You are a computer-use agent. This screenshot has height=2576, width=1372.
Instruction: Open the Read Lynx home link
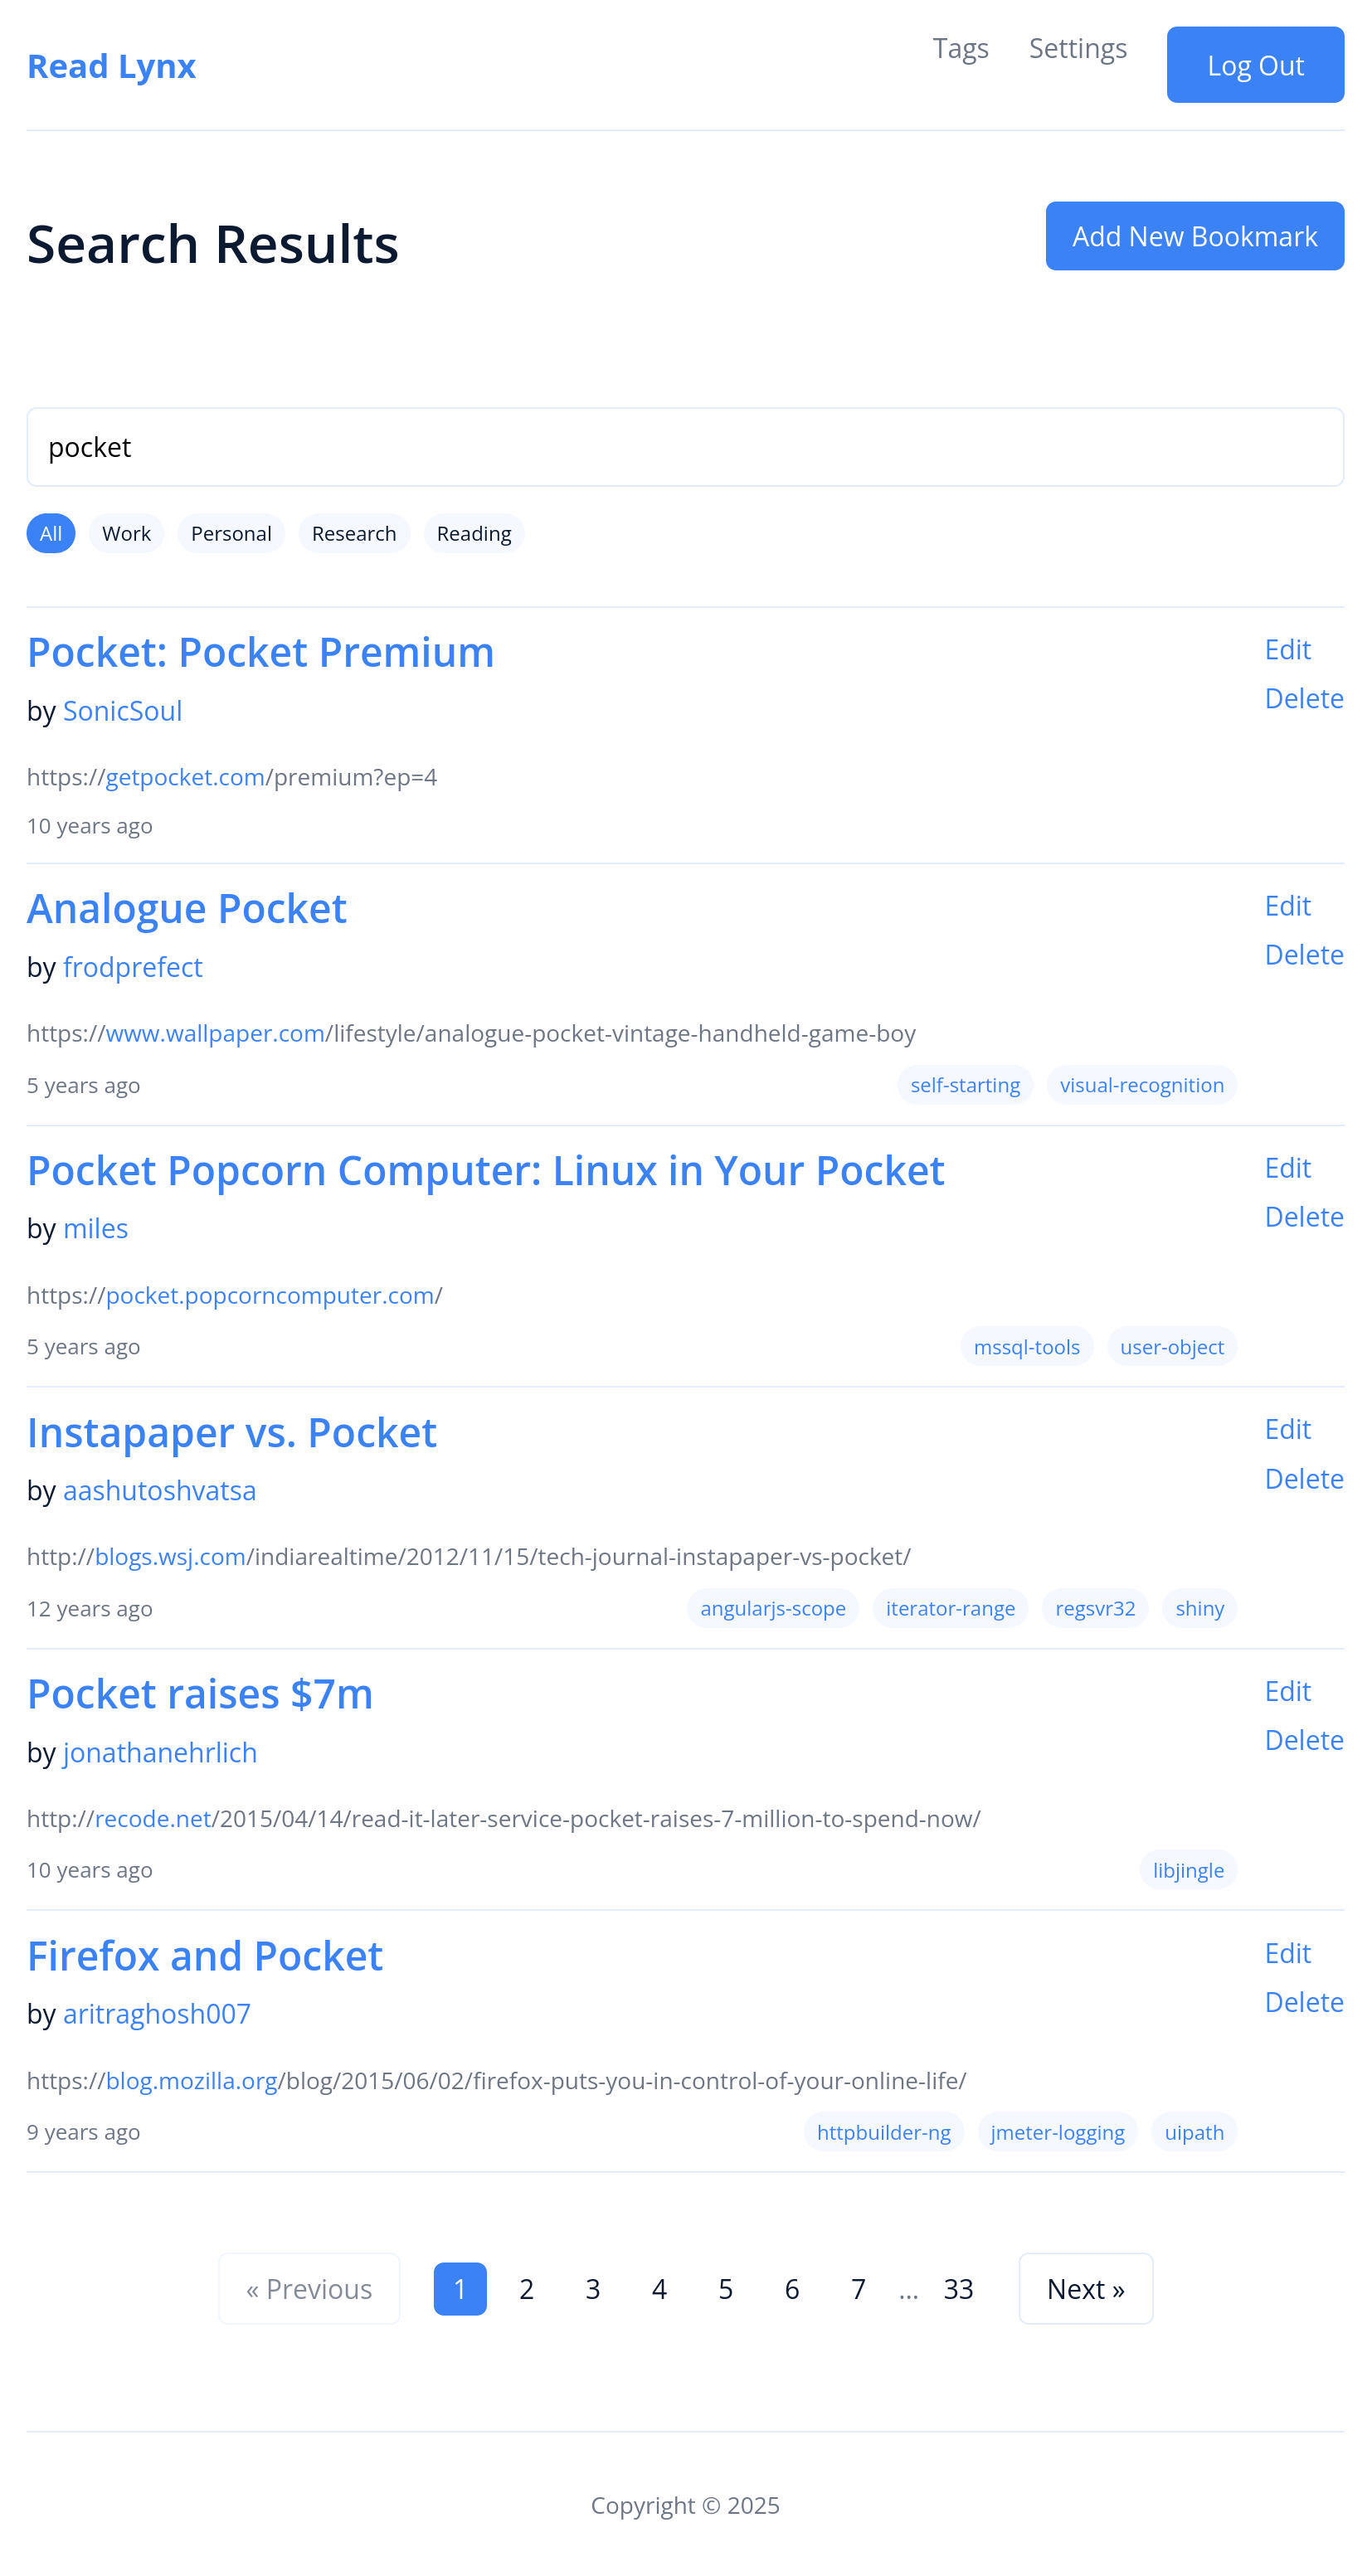point(111,66)
